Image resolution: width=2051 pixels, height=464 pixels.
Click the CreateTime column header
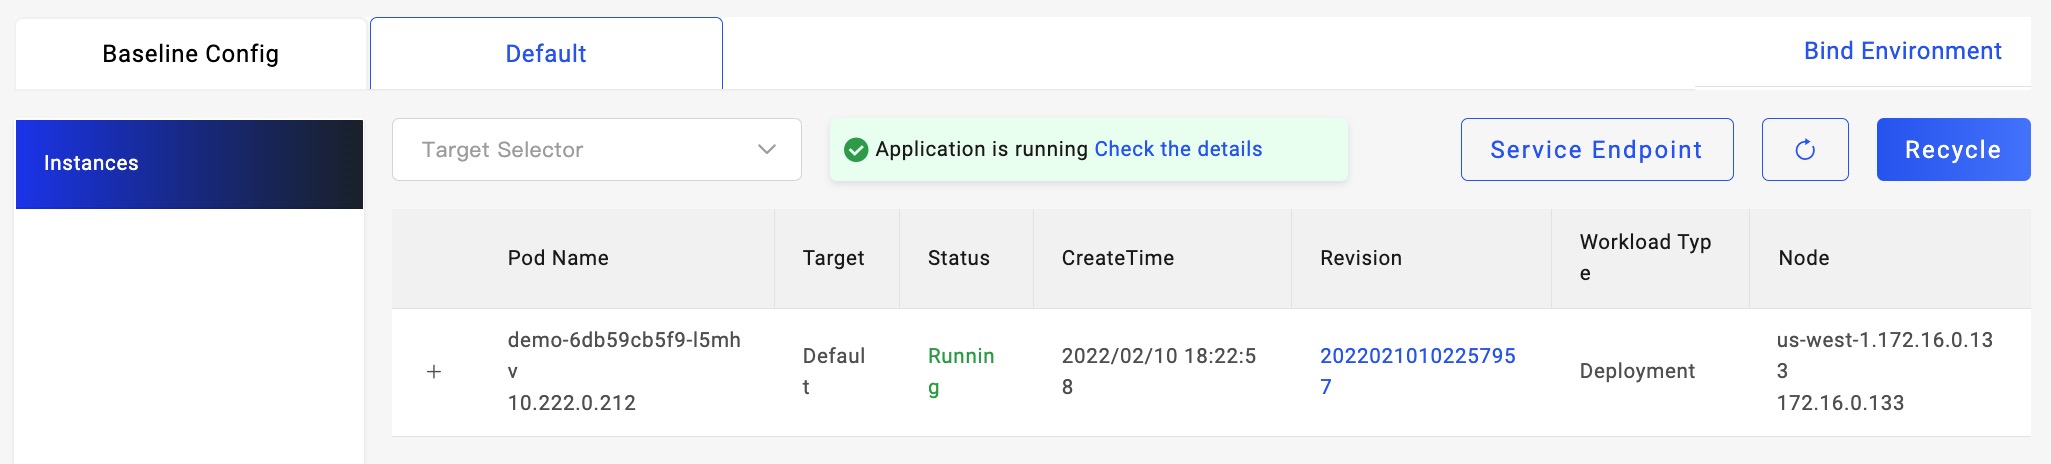(1117, 258)
